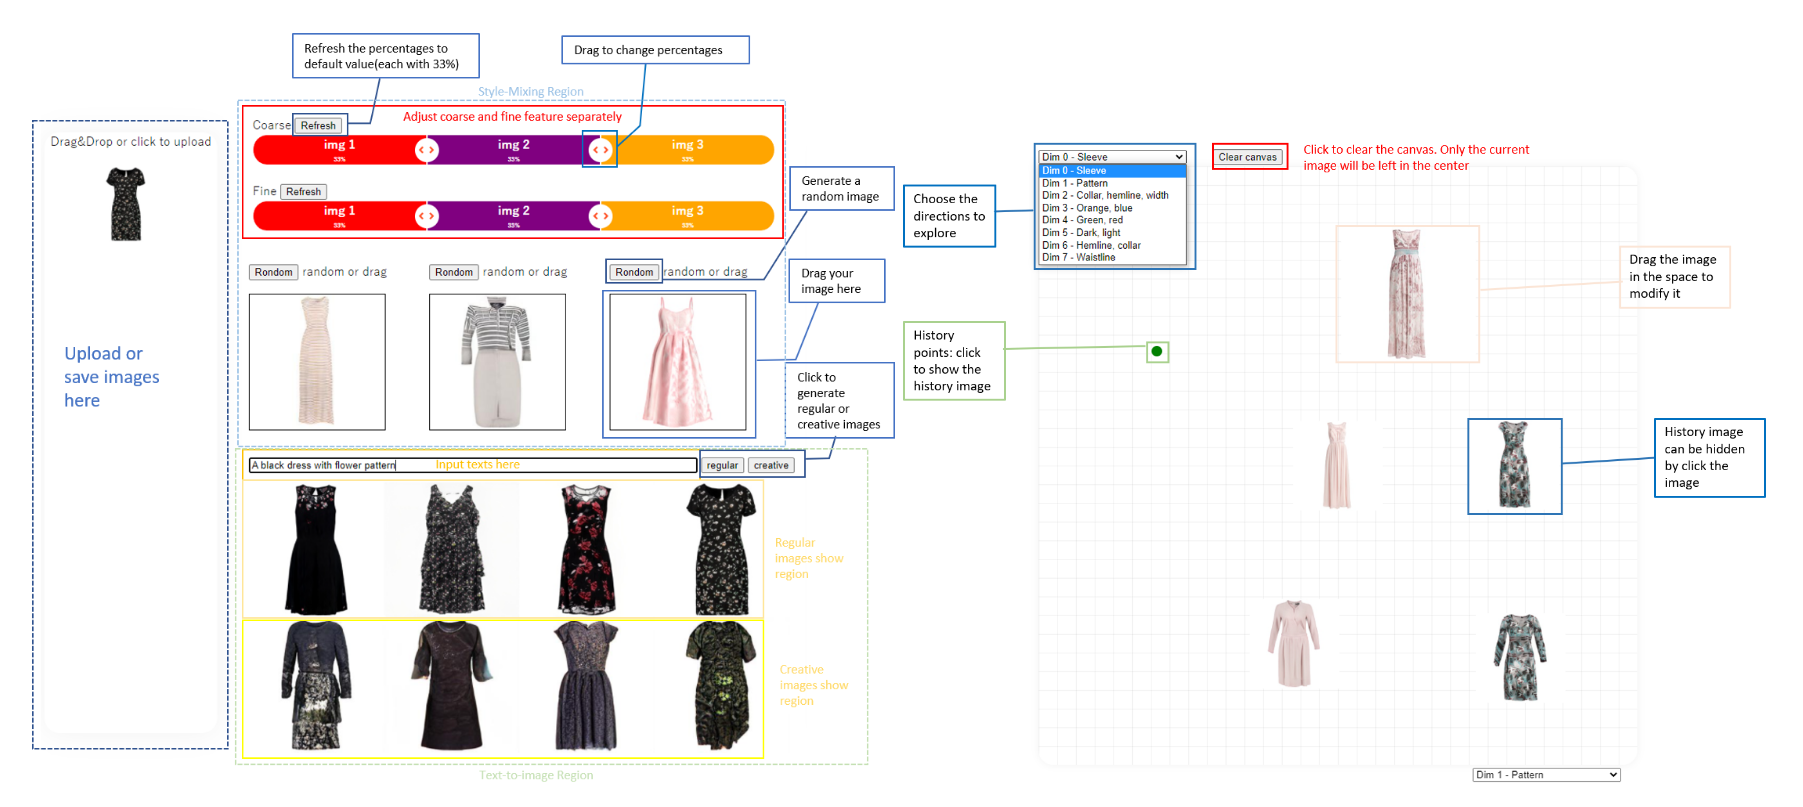Click the Coarse Refresh button
The image size is (1803, 807).
click(x=318, y=126)
